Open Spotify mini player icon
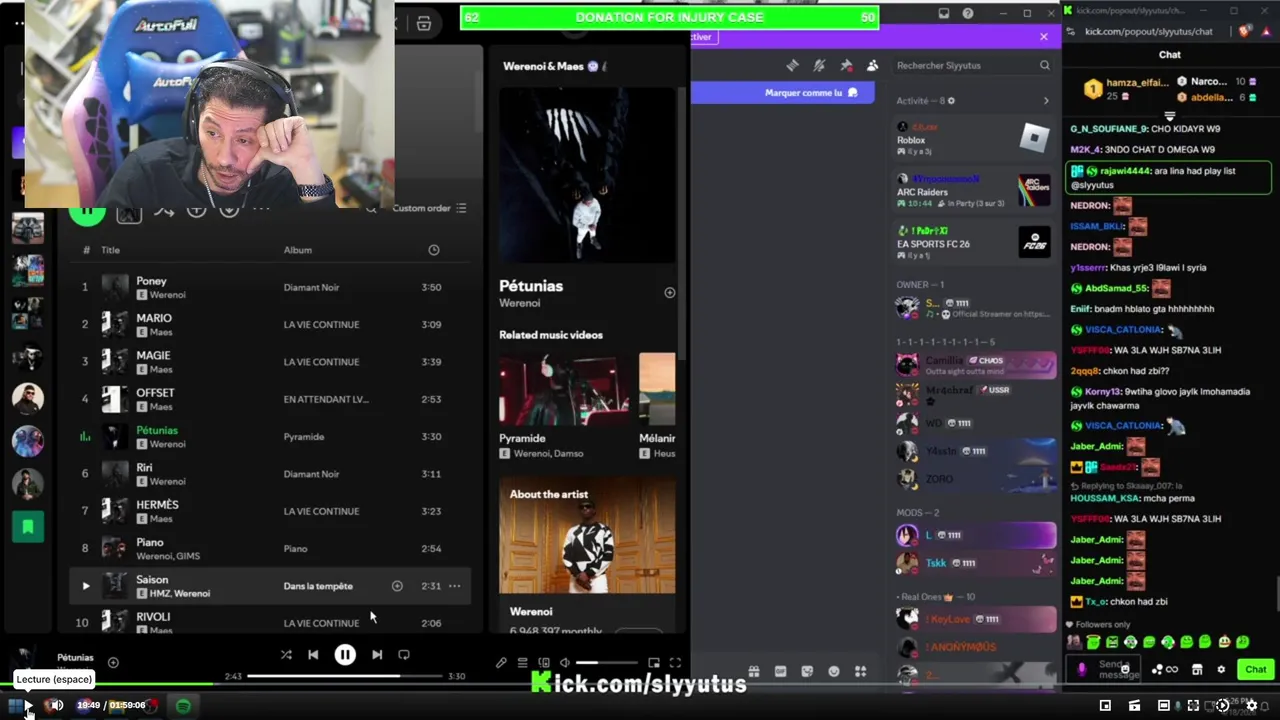This screenshot has height=720, width=1280. pyautogui.click(x=654, y=662)
